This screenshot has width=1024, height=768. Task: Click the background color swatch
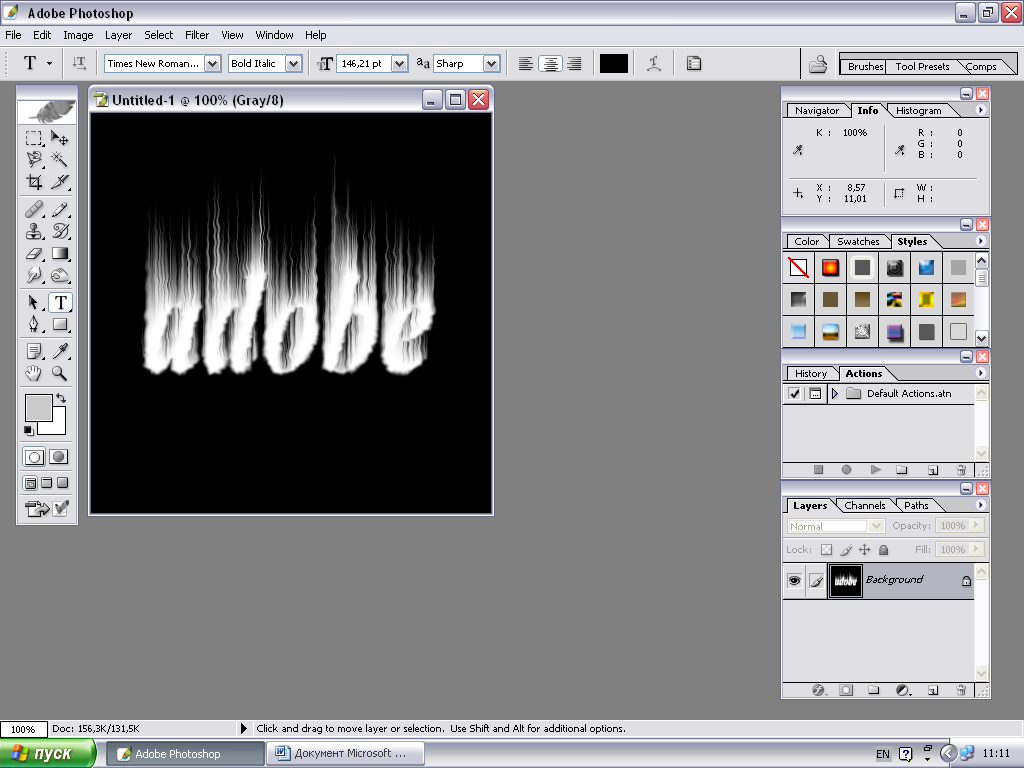[57, 426]
